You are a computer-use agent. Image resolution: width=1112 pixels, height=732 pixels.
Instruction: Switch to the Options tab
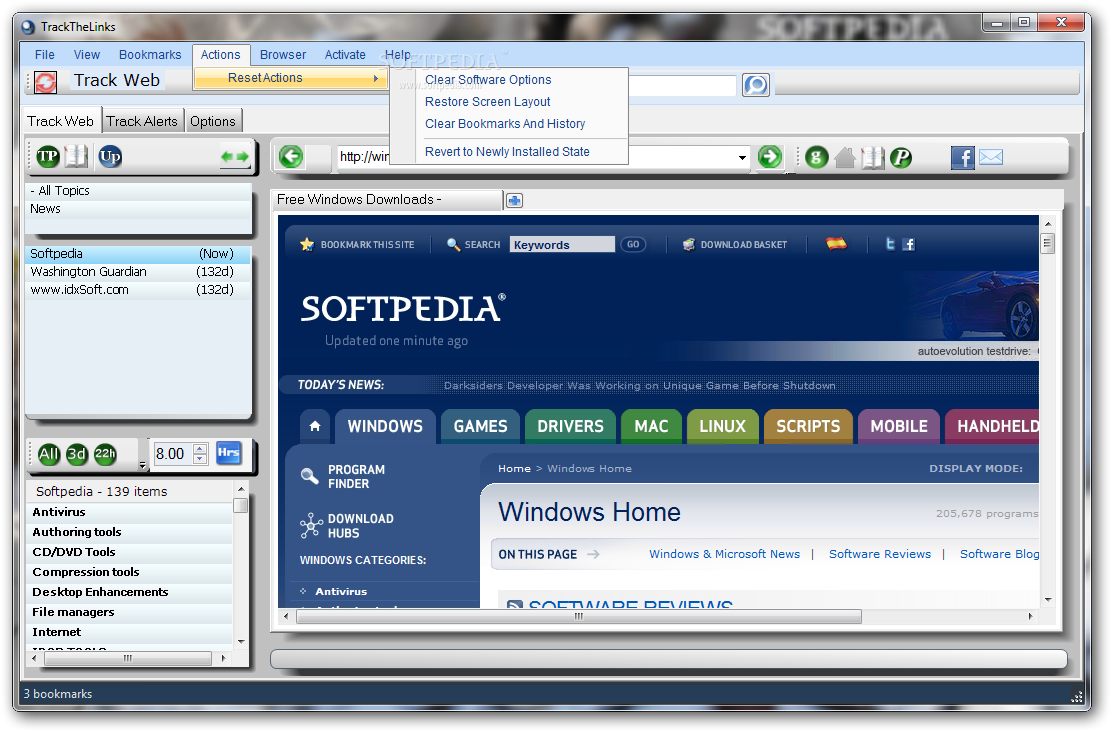point(213,121)
